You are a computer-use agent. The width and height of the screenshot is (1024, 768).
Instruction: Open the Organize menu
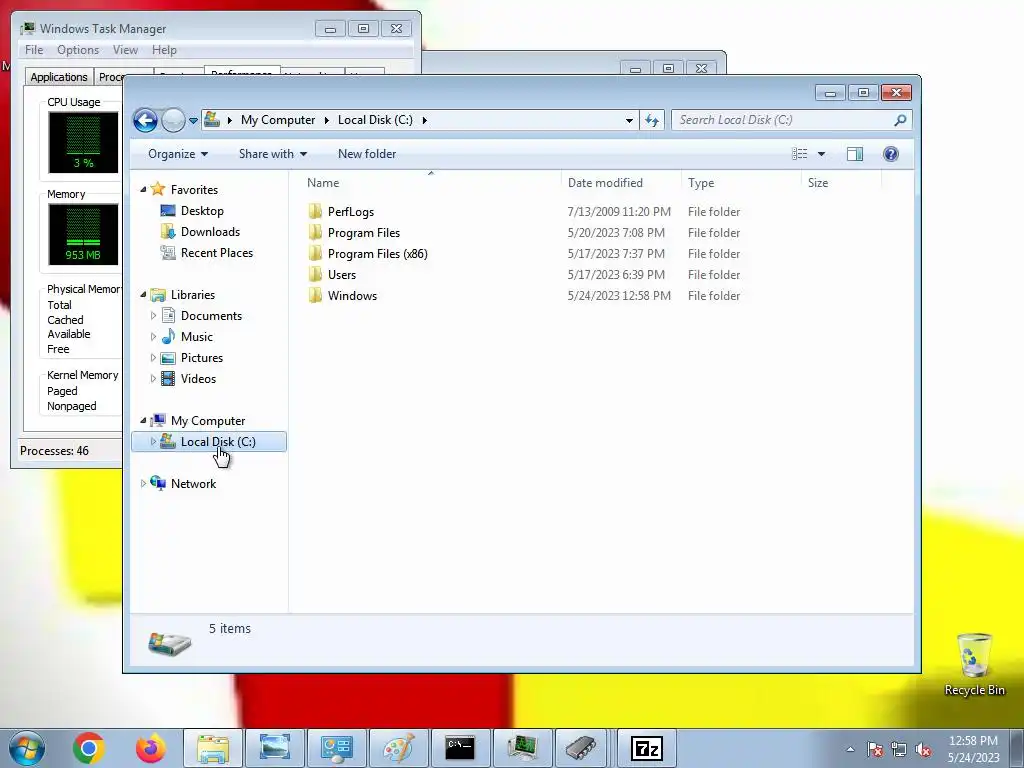coord(178,154)
